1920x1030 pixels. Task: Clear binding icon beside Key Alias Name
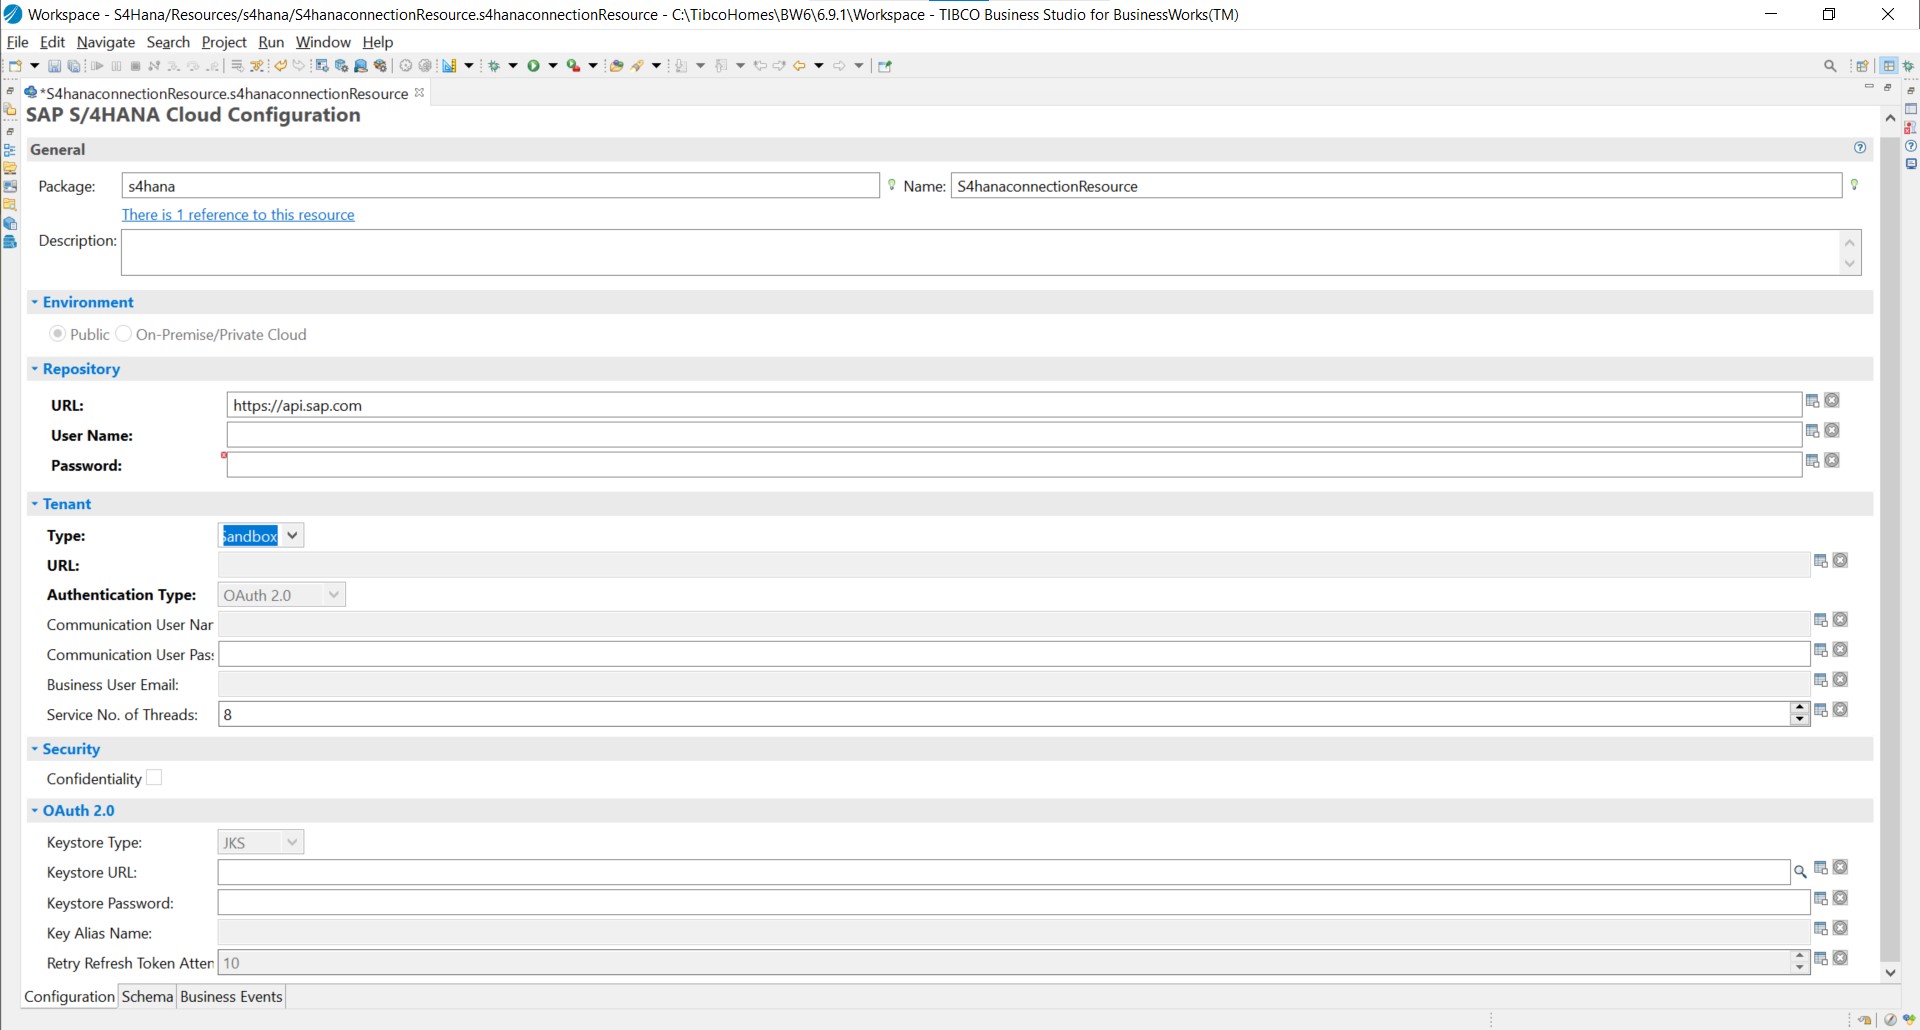[1840, 928]
